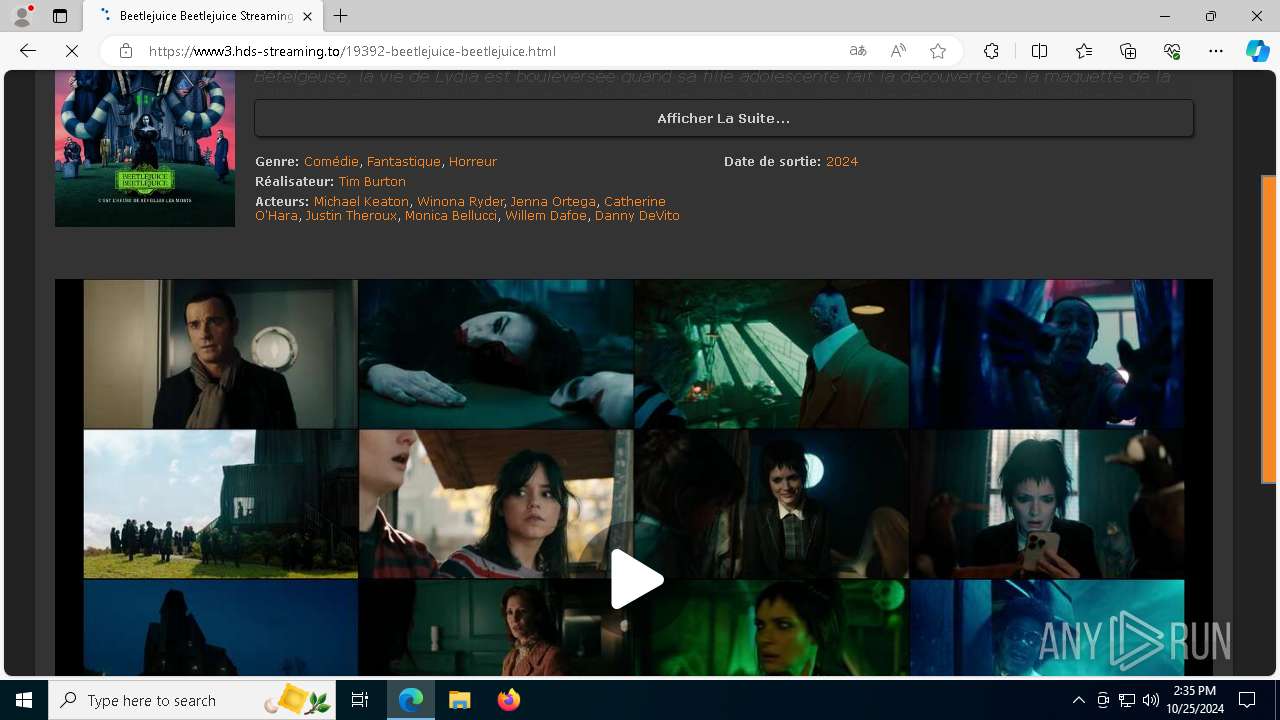The width and height of the screenshot is (1280, 720).
Task: Open Task View on the taskbar
Action: 360,700
